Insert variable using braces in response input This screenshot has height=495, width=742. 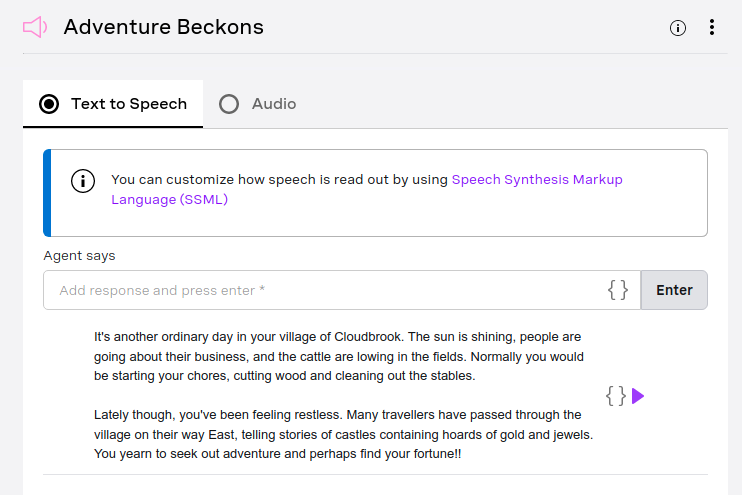[618, 290]
